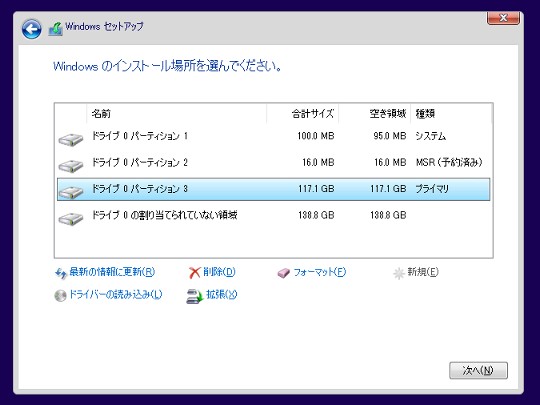
Task: Click the blue back arrow button
Action: point(31,29)
